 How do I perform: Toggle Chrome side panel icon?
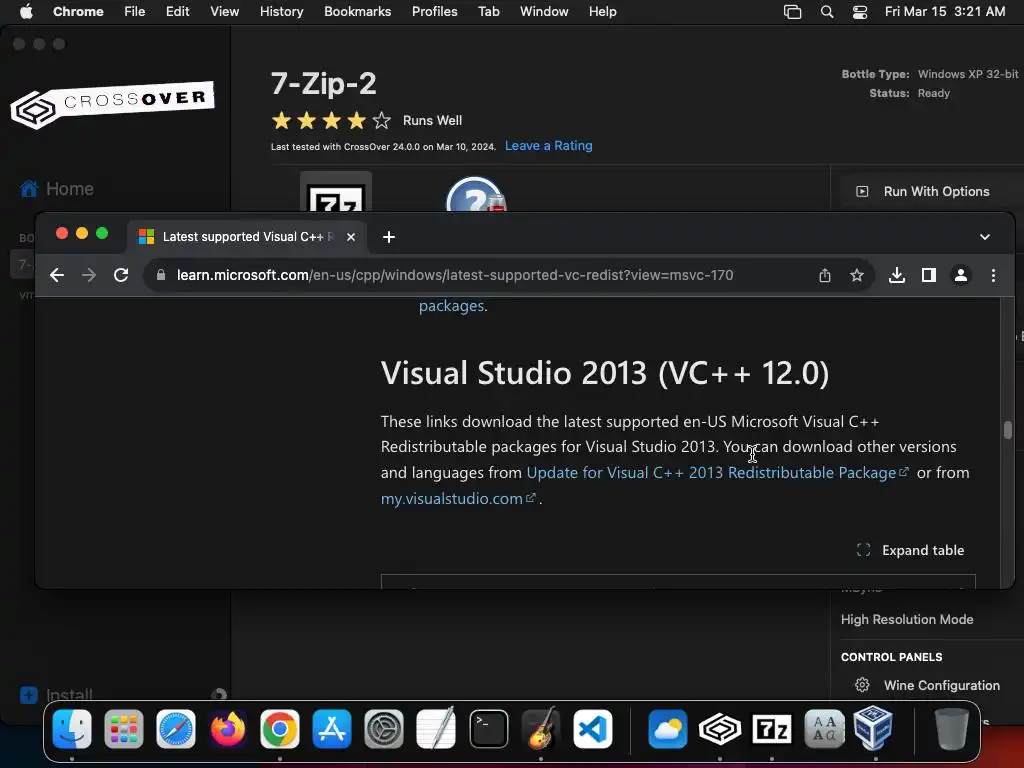click(x=929, y=275)
